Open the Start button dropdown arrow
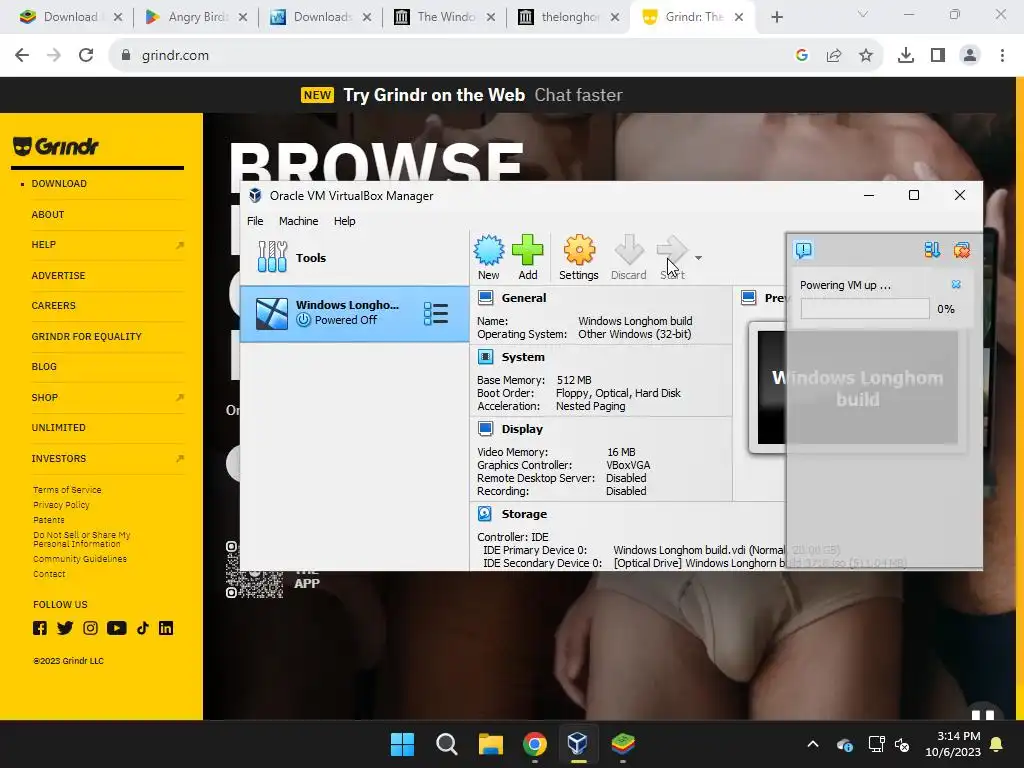The height and width of the screenshot is (768, 1024). click(698, 258)
